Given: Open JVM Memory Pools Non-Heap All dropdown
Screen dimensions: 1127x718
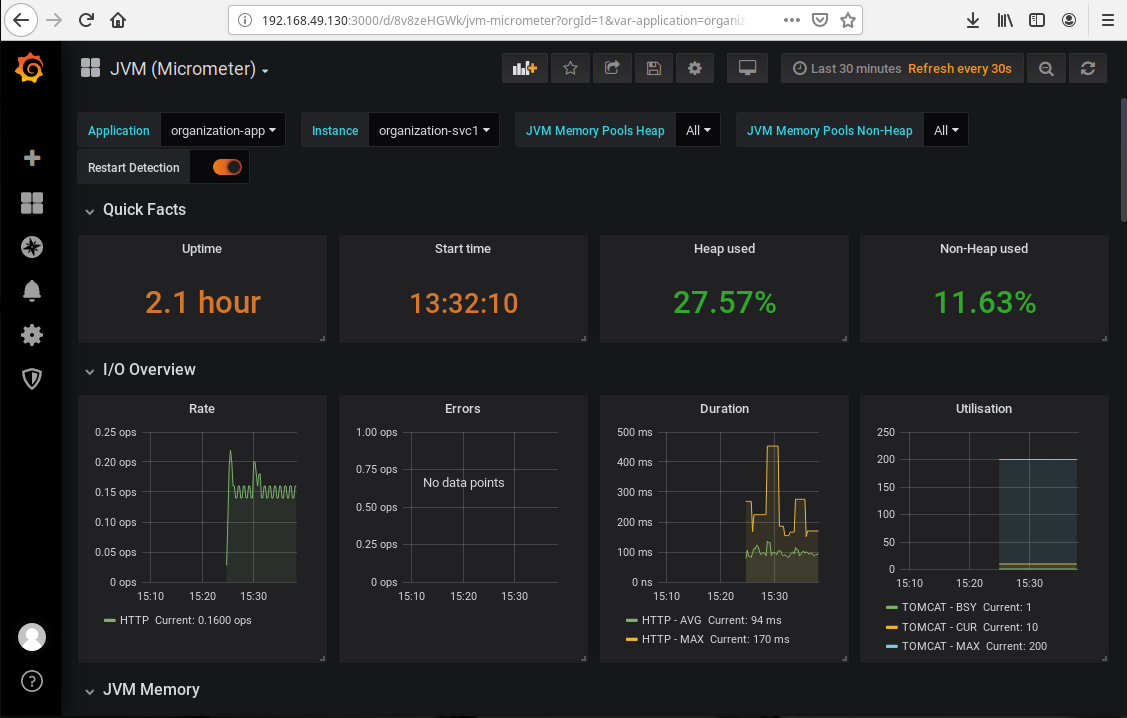Looking at the screenshot, I should point(946,130).
